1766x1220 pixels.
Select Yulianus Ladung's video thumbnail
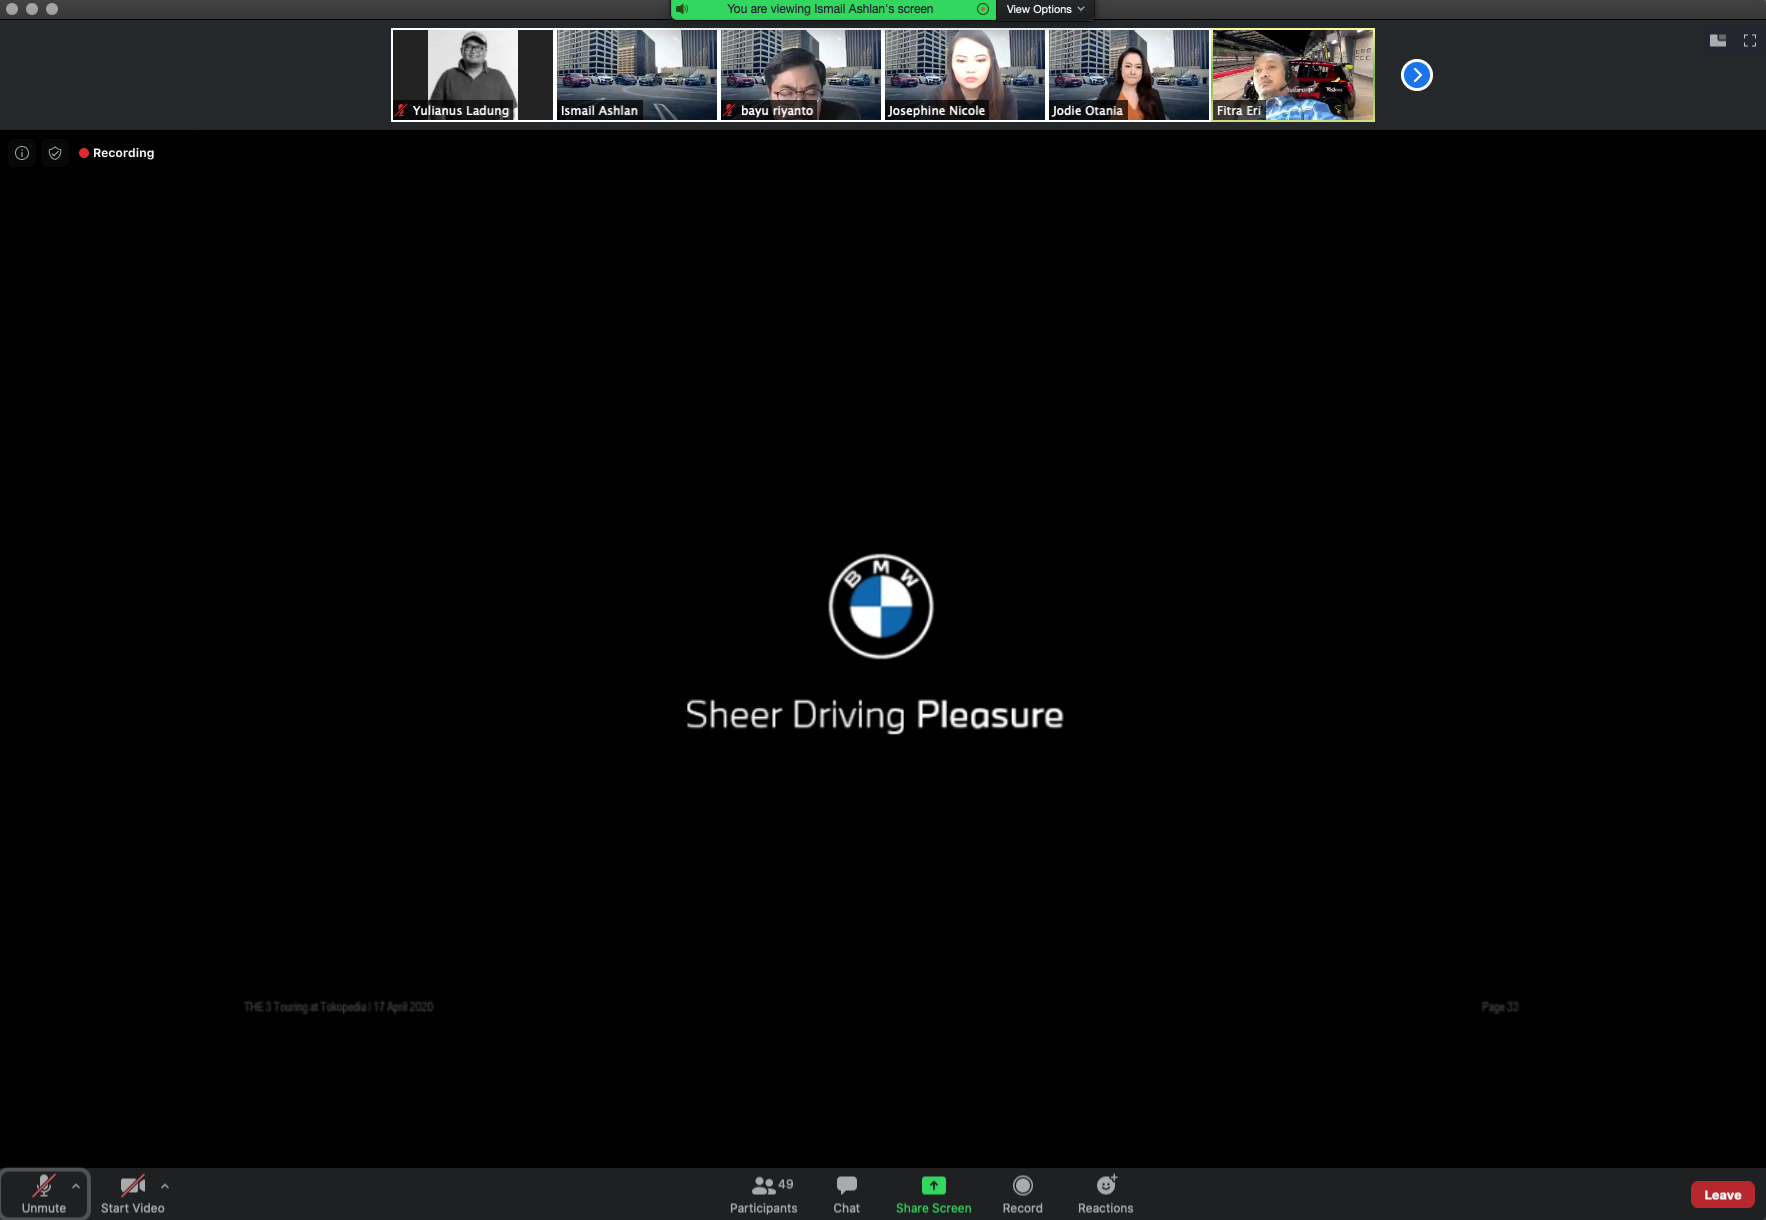click(x=472, y=75)
